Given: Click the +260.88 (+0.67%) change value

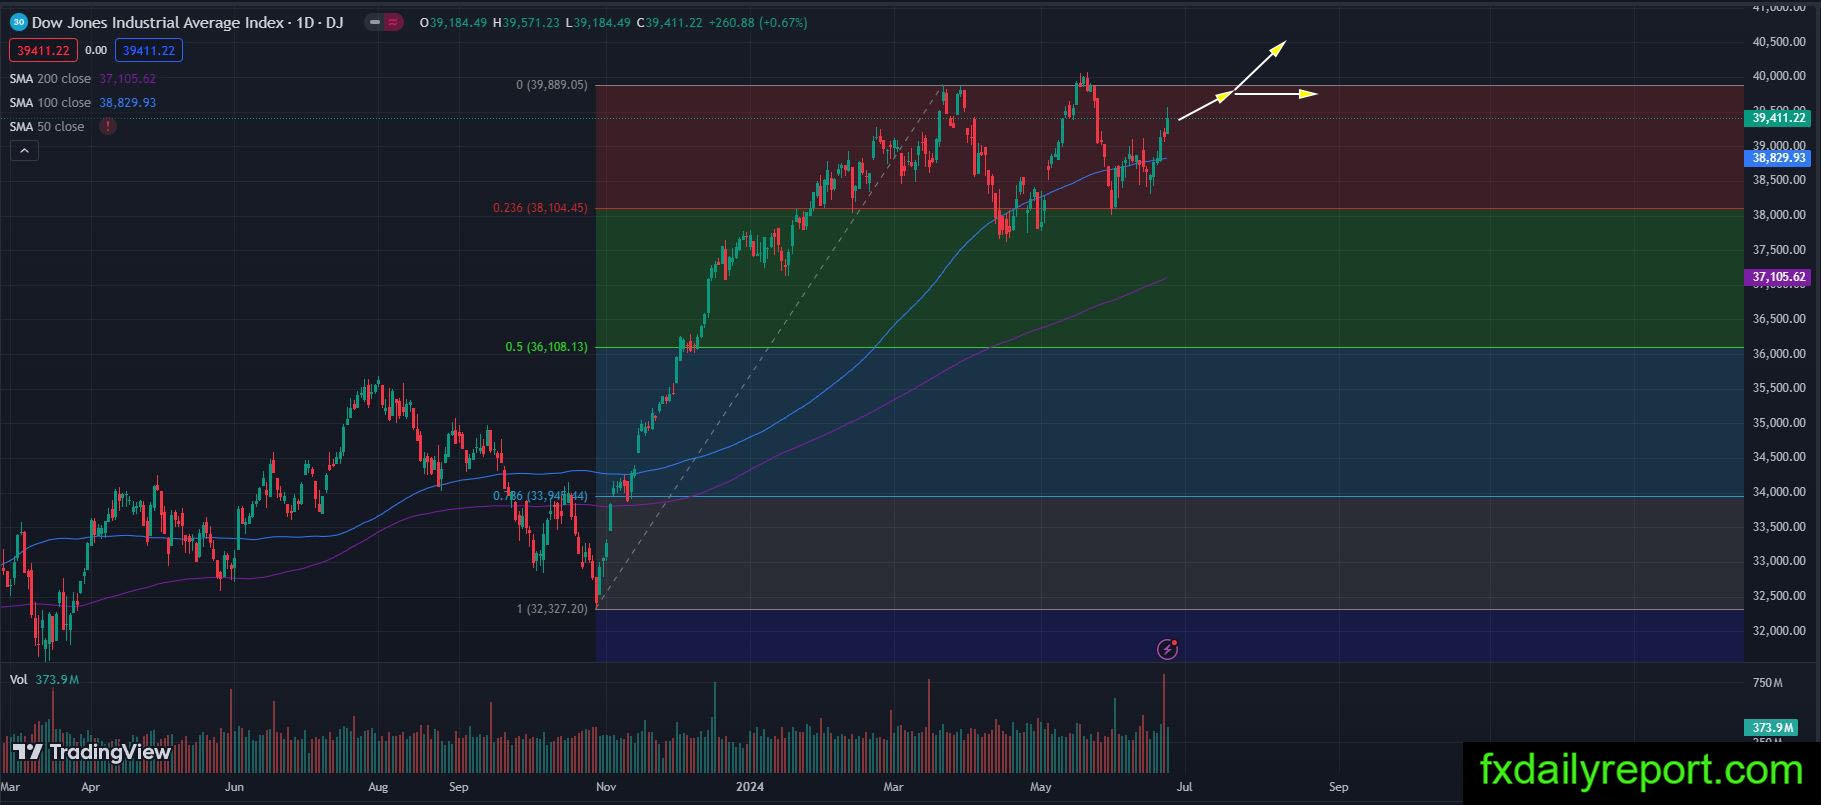Looking at the screenshot, I should (x=757, y=22).
